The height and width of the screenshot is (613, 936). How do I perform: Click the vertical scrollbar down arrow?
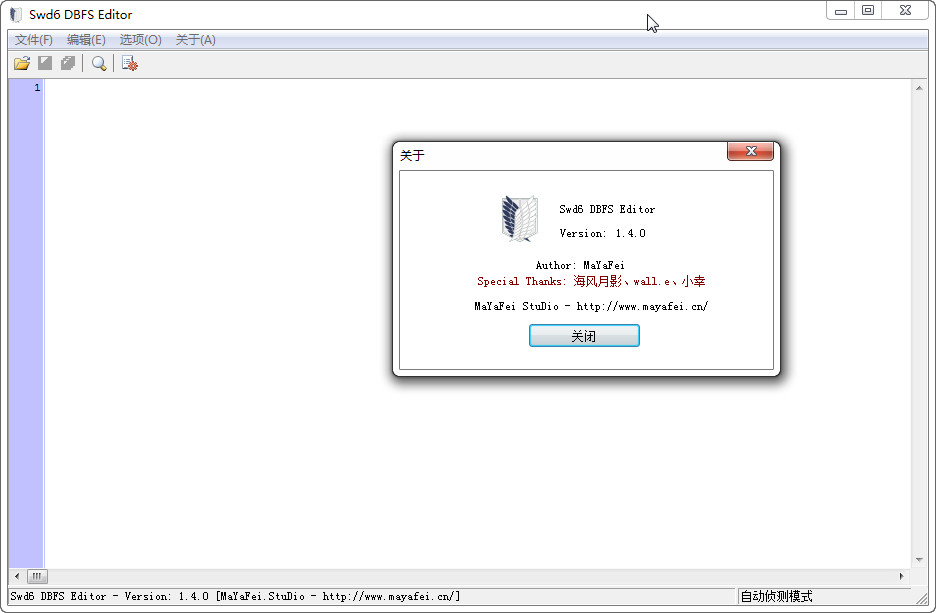click(919, 559)
